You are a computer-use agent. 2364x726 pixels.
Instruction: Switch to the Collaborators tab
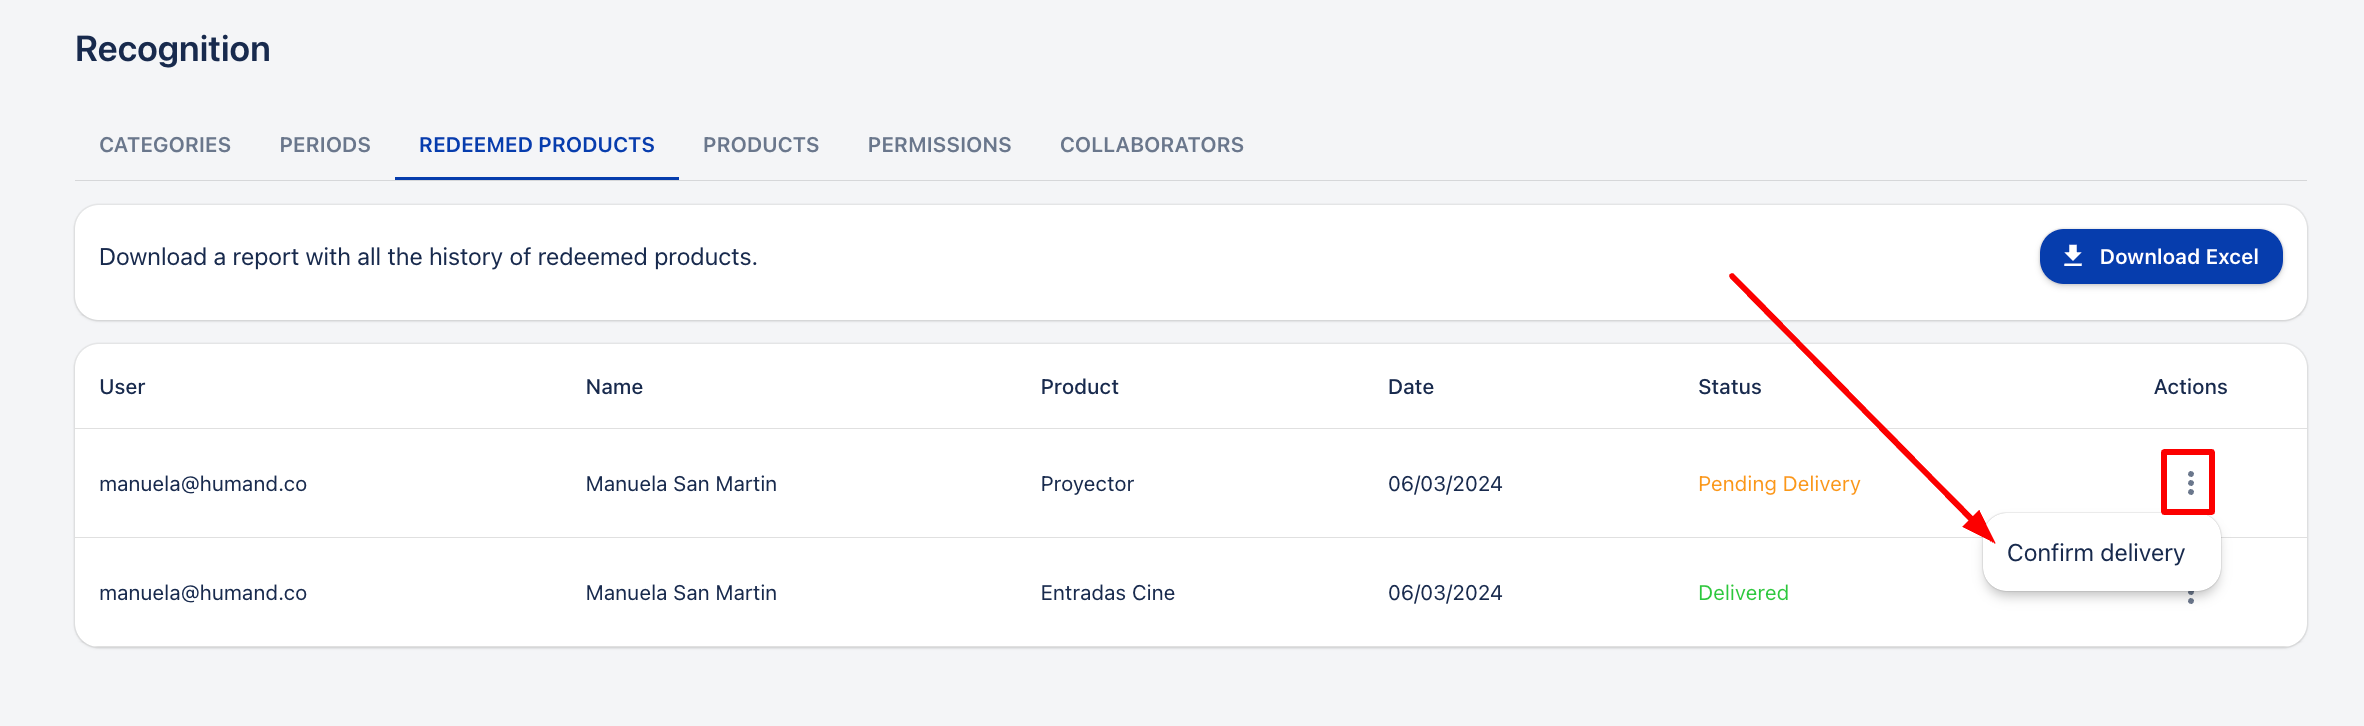[1152, 145]
